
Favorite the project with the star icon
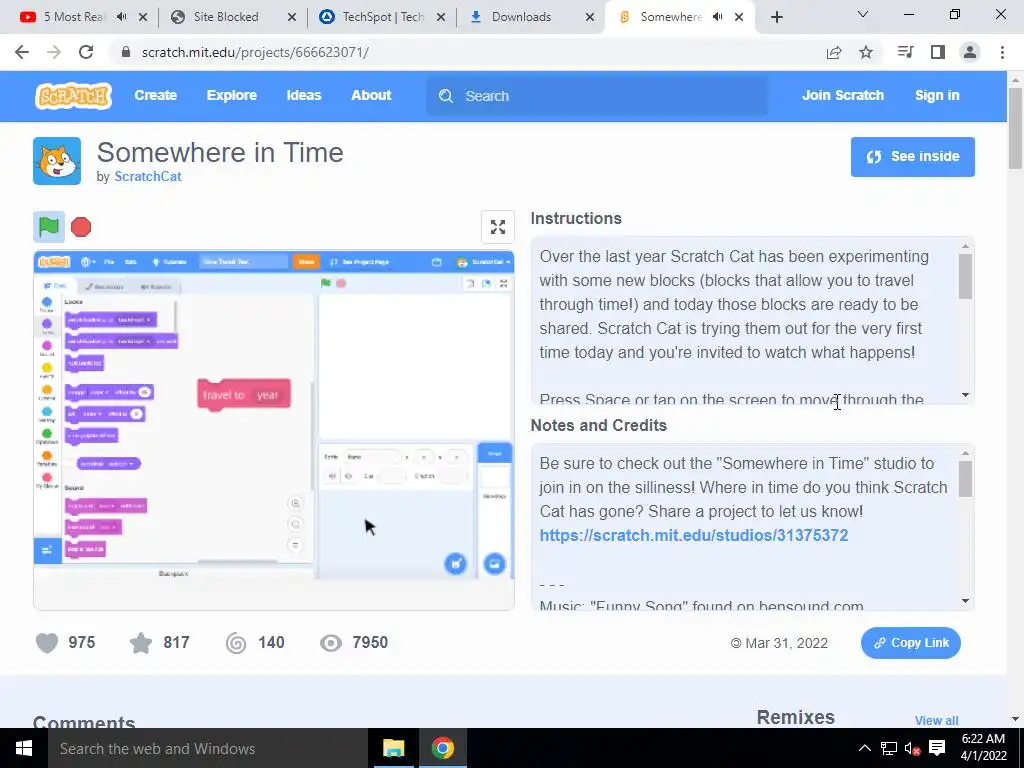pyautogui.click(x=140, y=643)
